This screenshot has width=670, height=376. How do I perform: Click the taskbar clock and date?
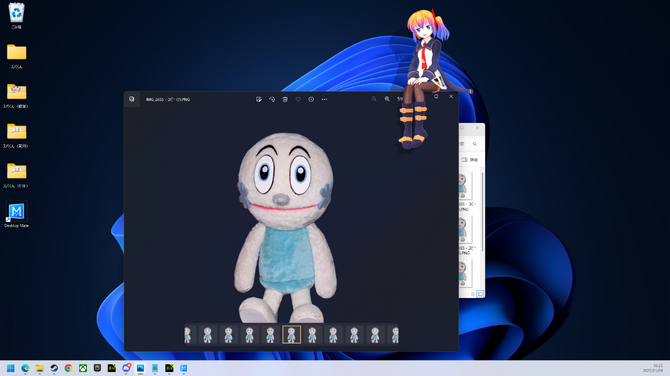(x=652, y=368)
